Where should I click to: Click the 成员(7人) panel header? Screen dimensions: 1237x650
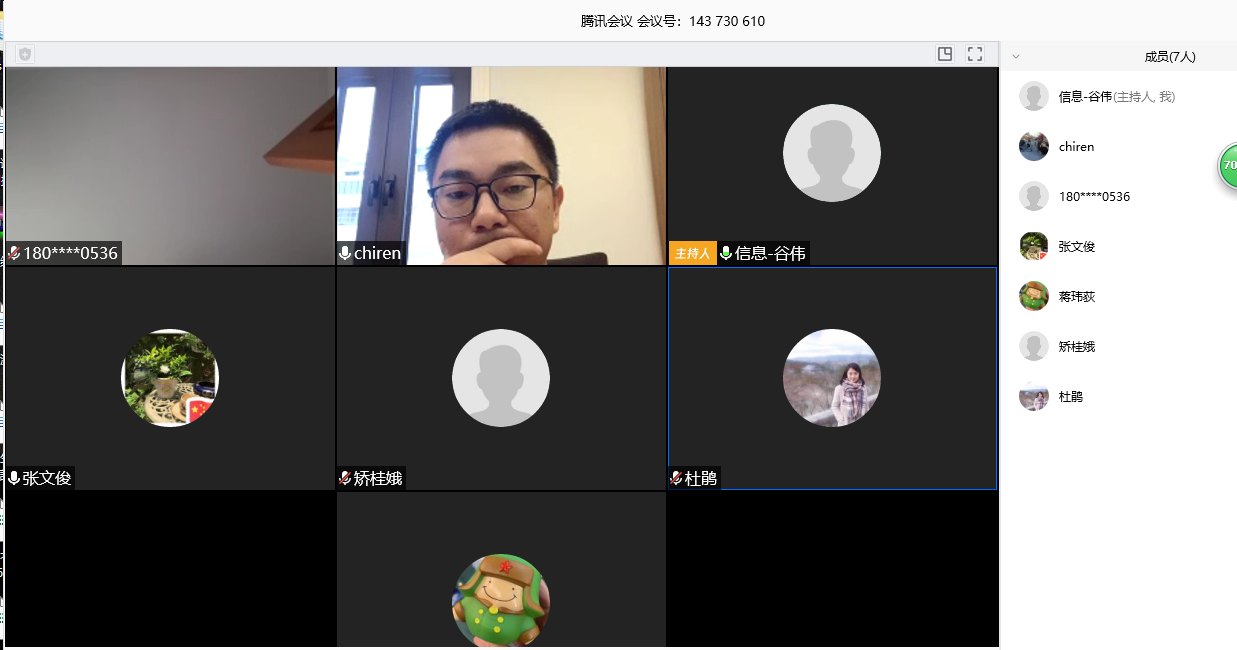click(1169, 57)
